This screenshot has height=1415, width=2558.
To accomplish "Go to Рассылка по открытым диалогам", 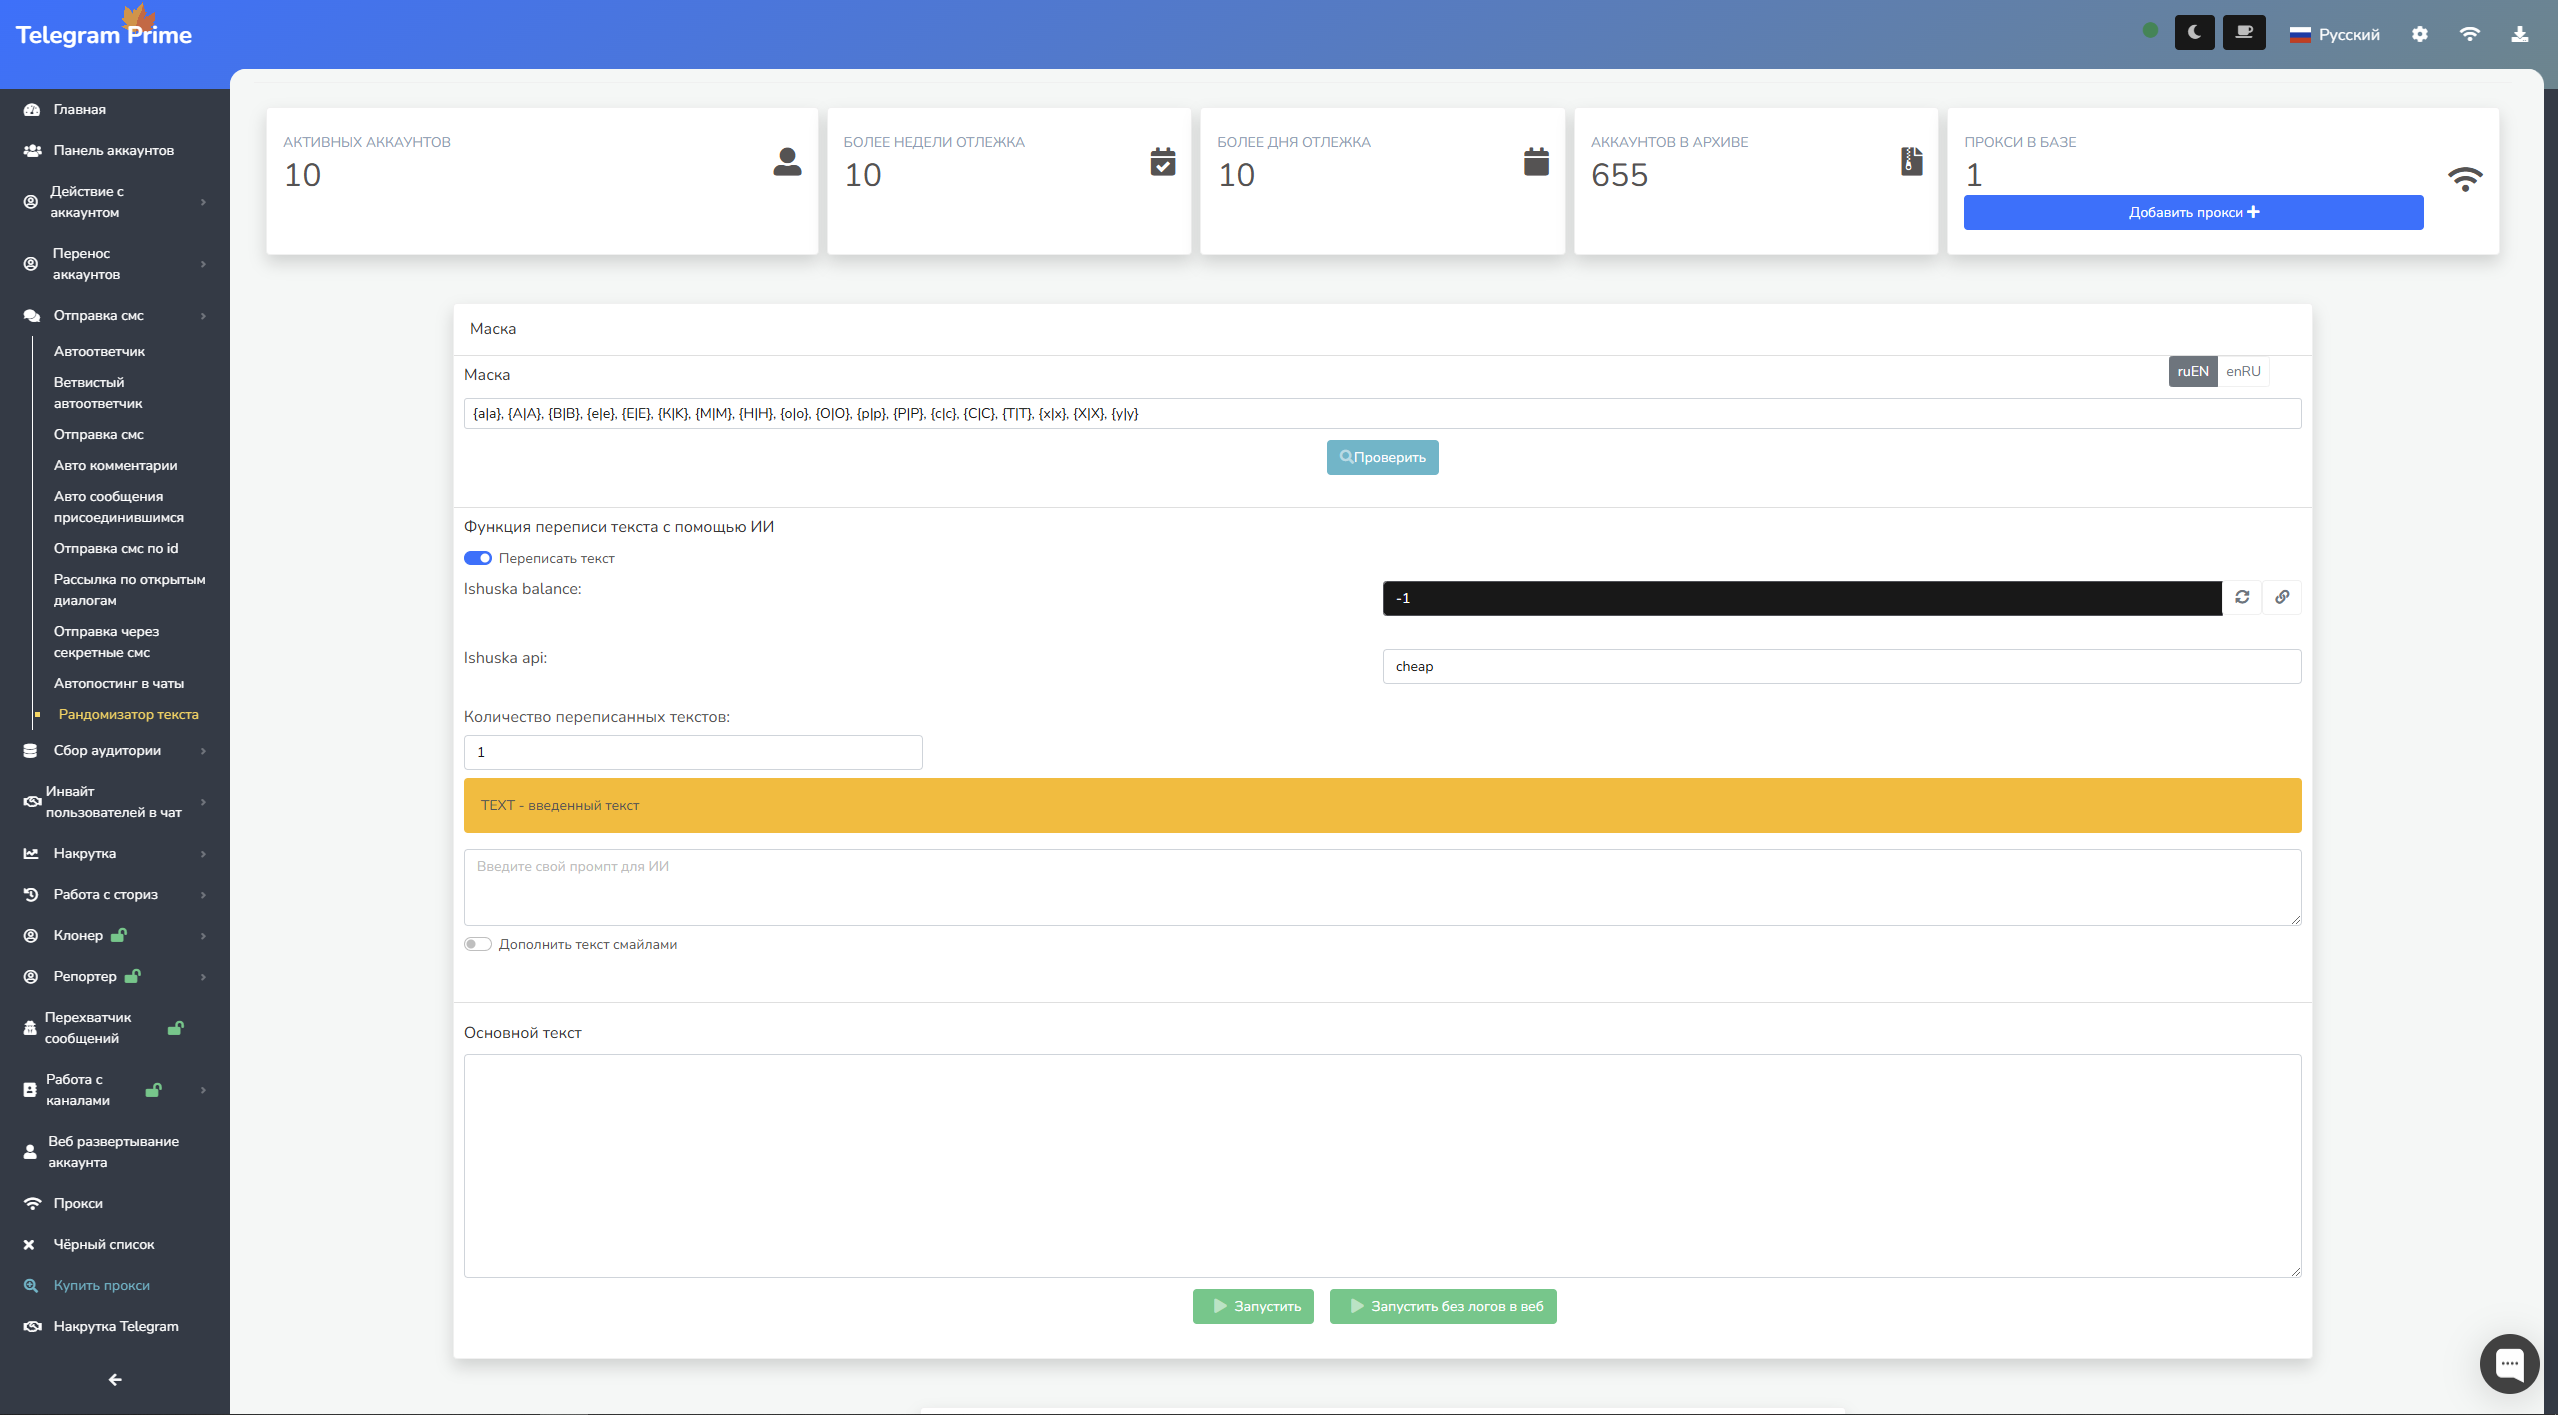I will tap(129, 590).
